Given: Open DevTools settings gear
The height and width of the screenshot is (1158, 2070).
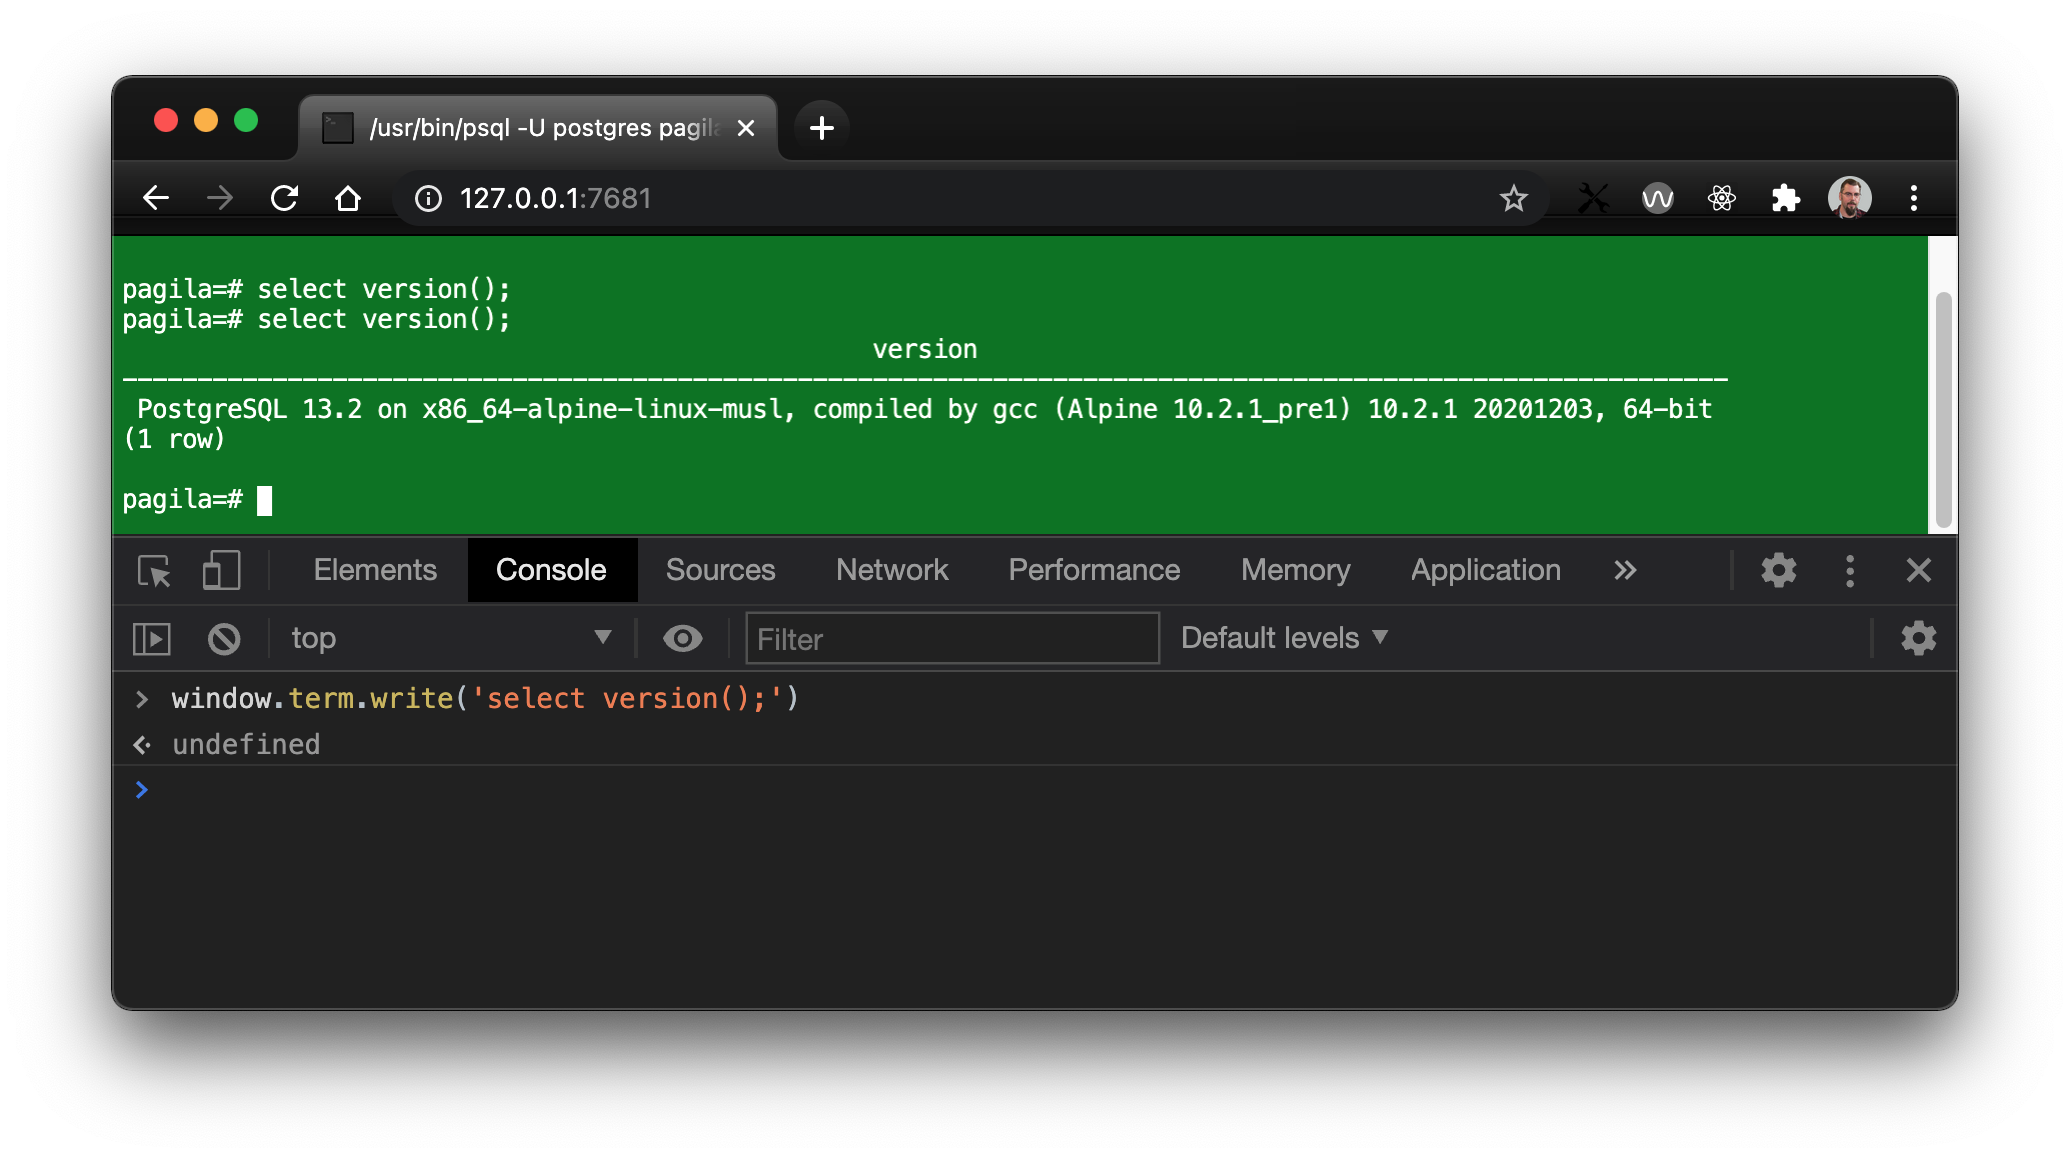Looking at the screenshot, I should coord(1778,570).
